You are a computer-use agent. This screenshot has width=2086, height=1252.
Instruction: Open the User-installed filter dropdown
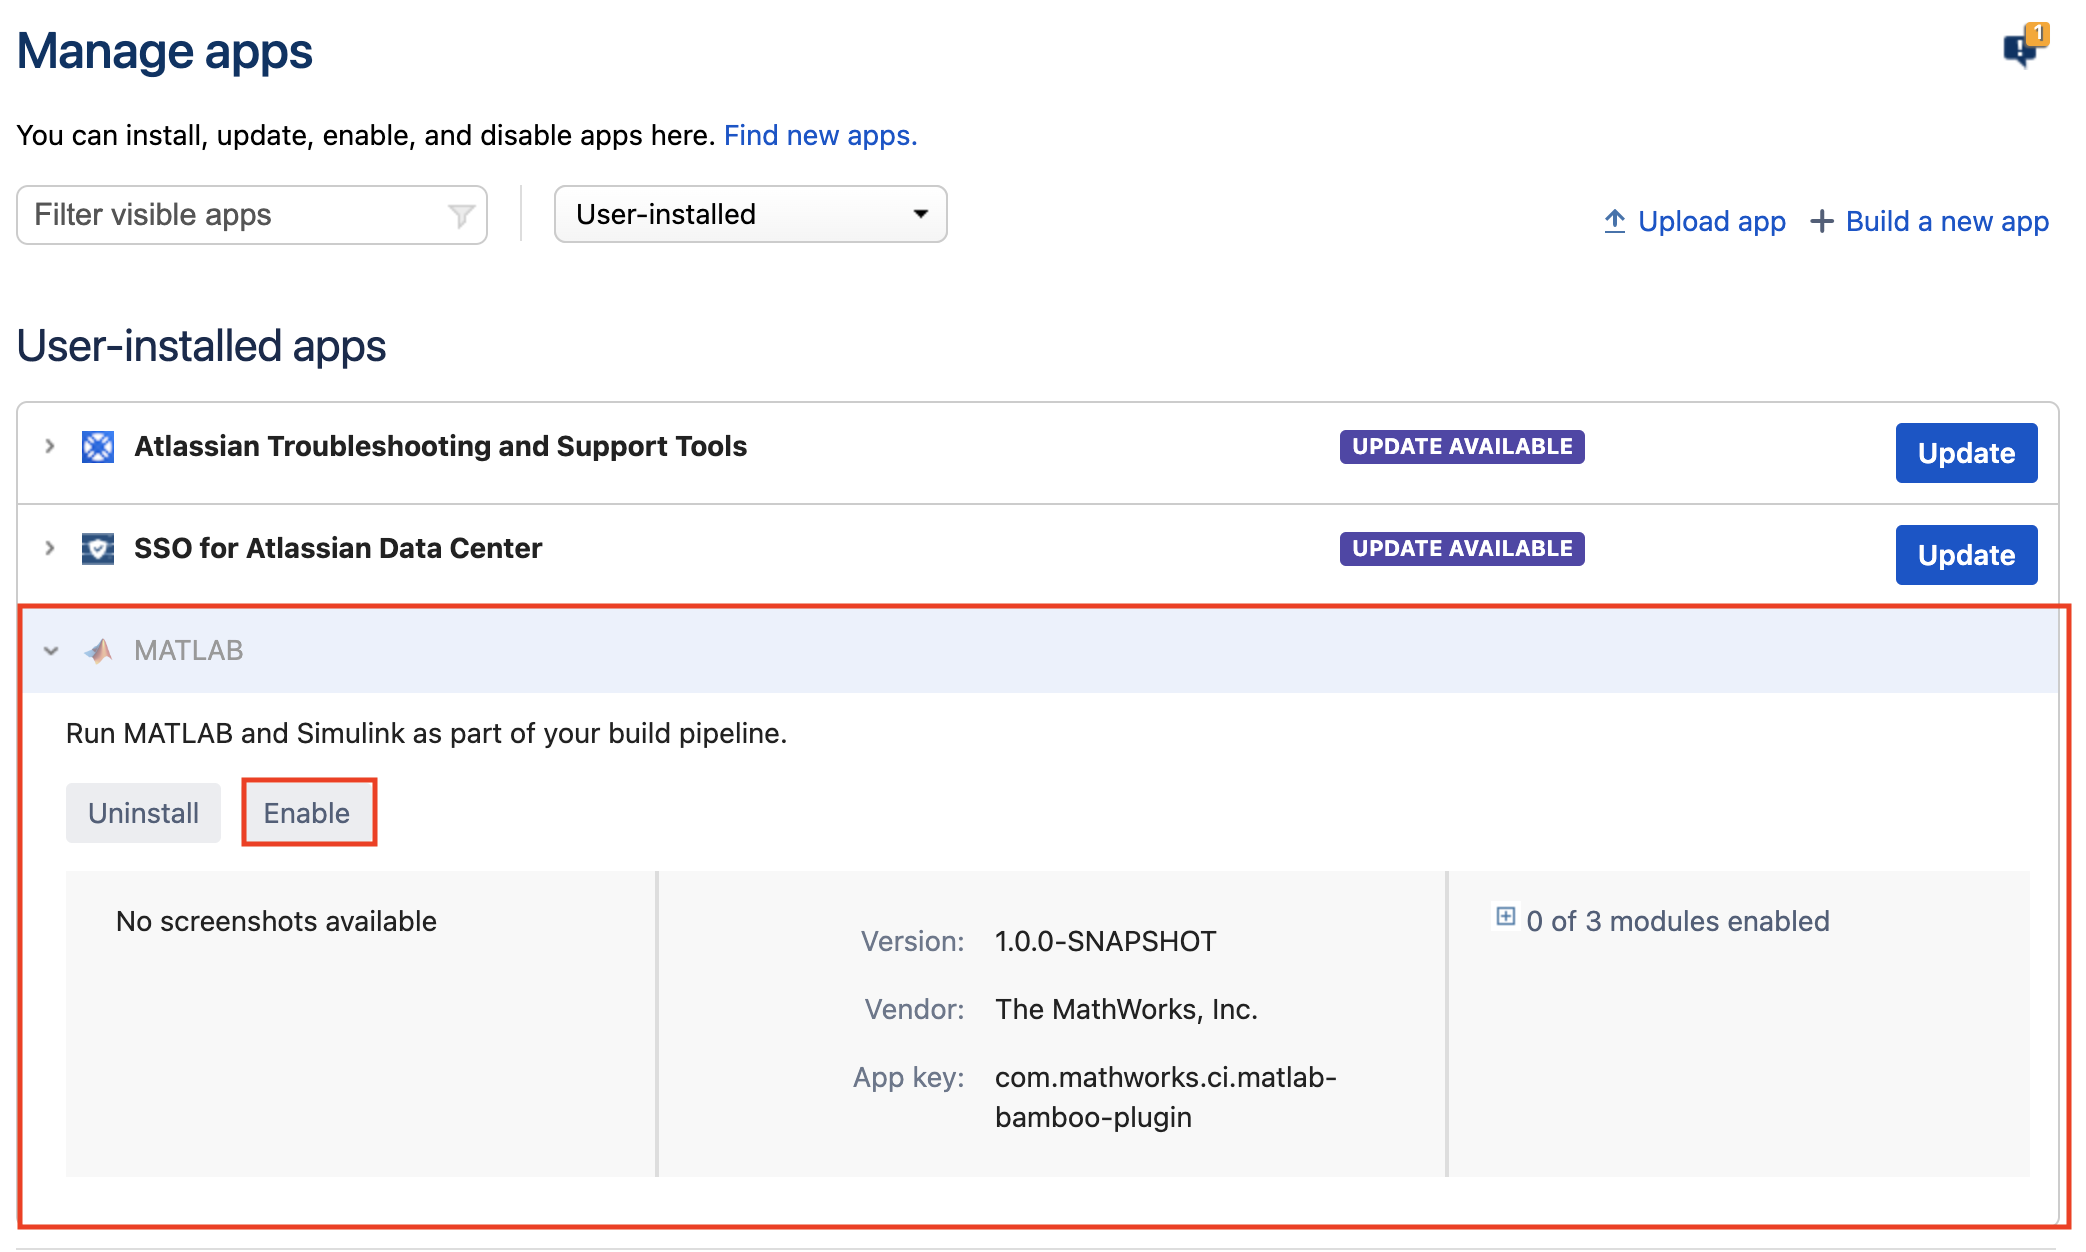point(750,214)
